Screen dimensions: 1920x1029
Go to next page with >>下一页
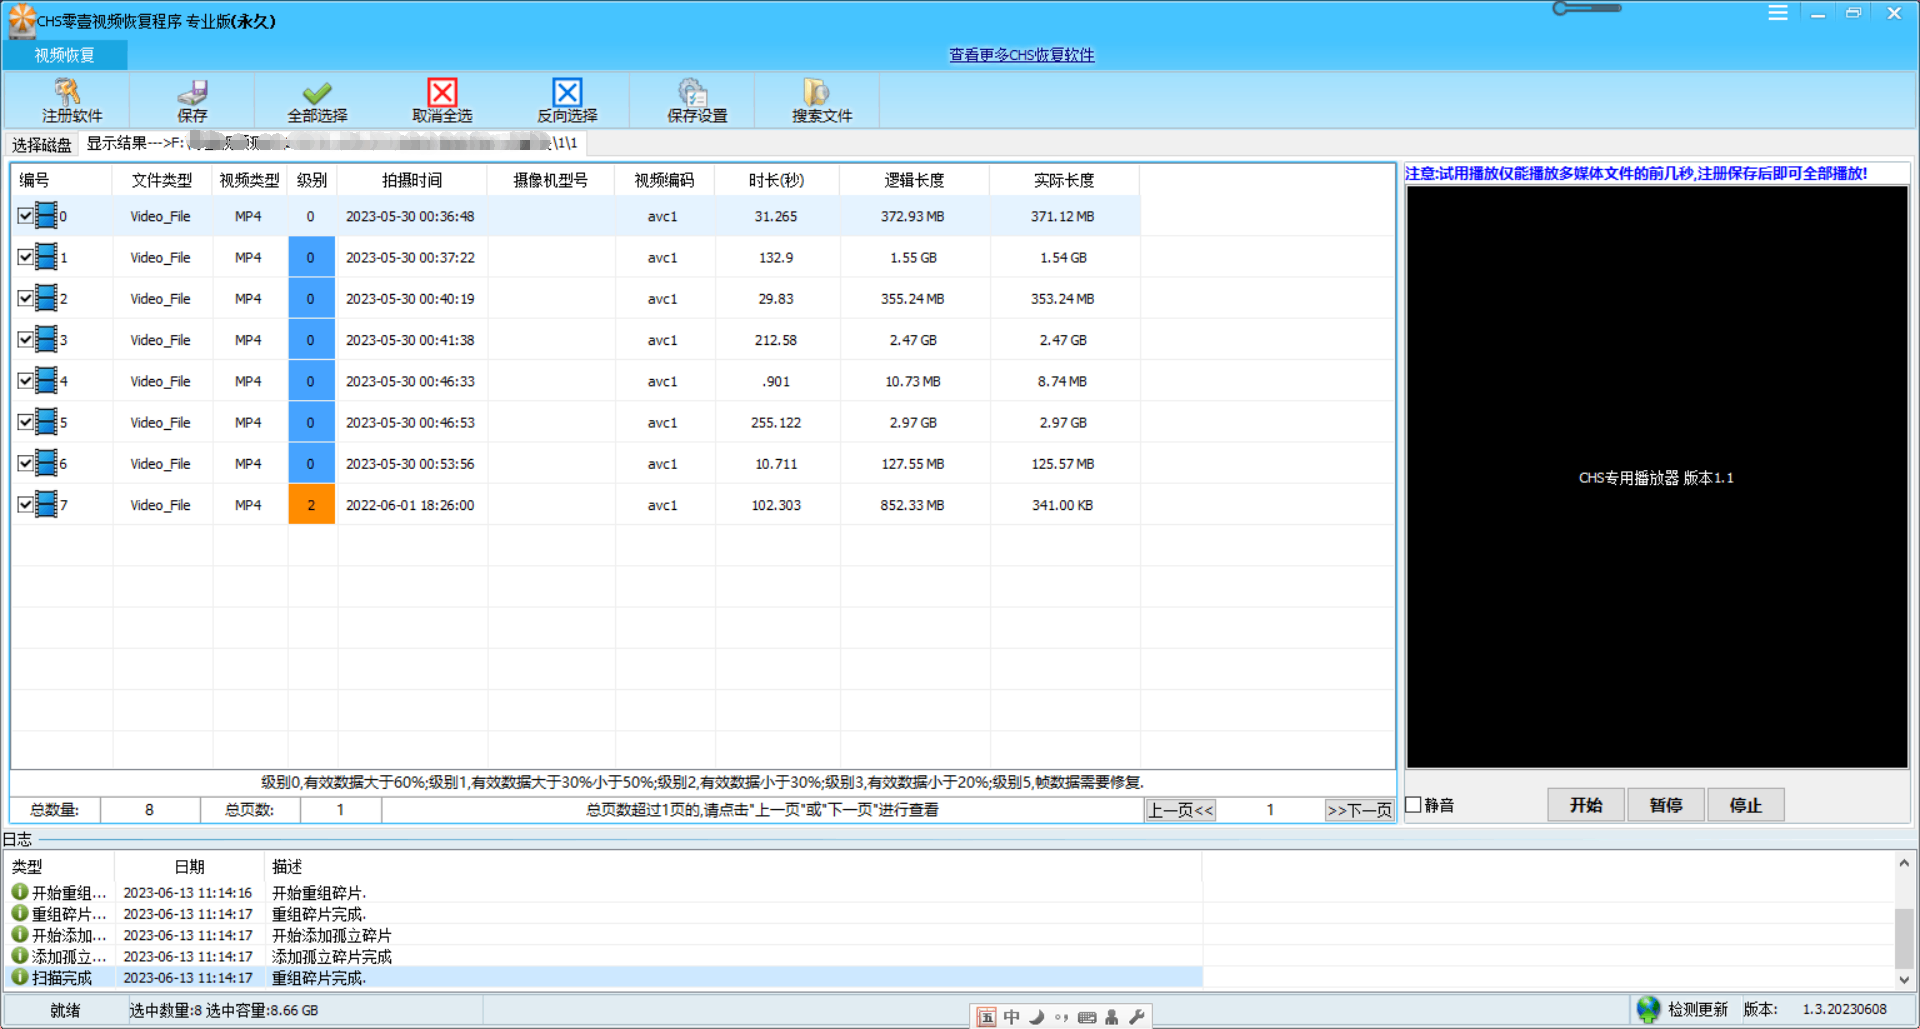click(1359, 810)
